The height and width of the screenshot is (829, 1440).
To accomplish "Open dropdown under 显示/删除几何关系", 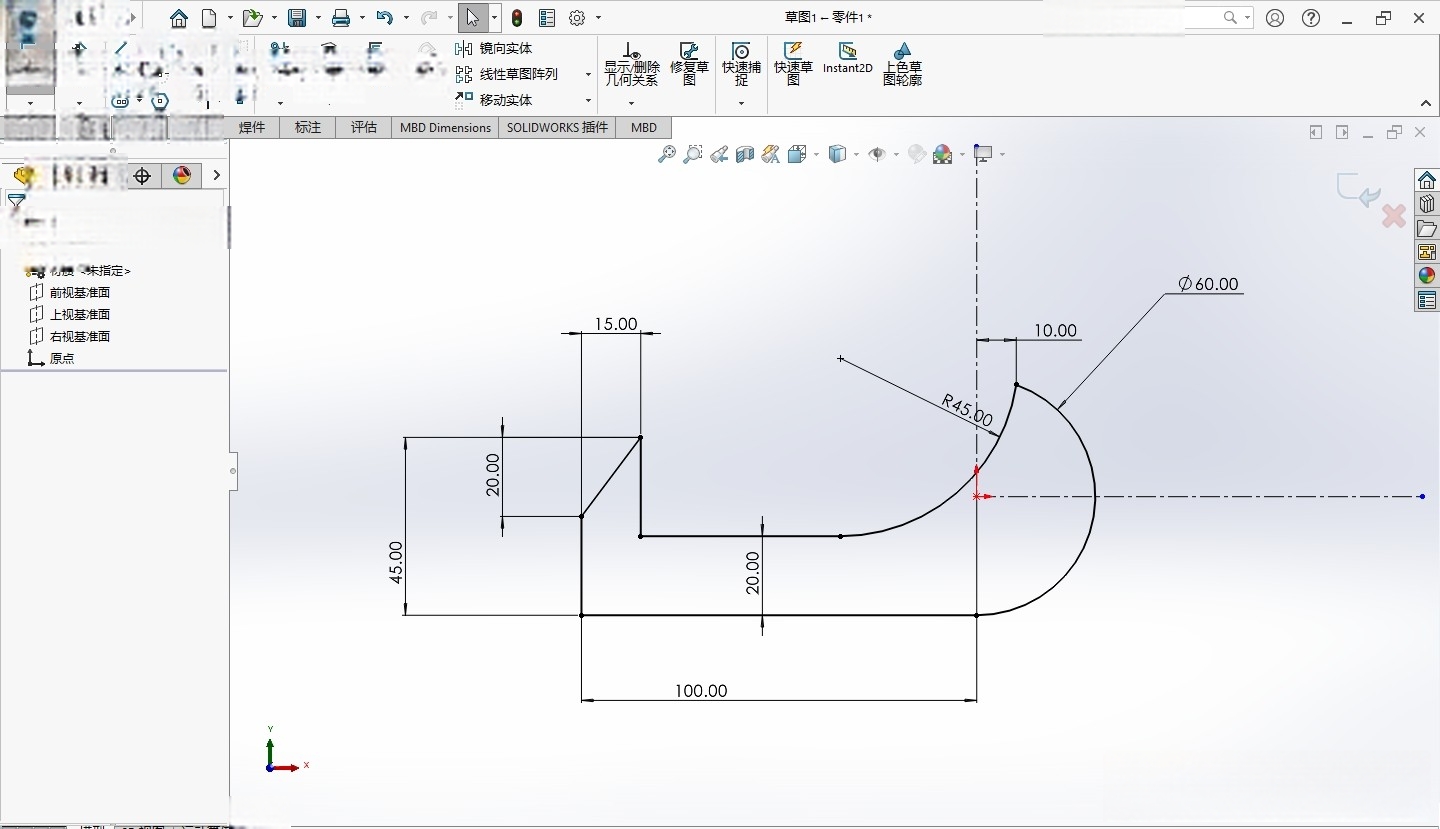I will point(631,103).
